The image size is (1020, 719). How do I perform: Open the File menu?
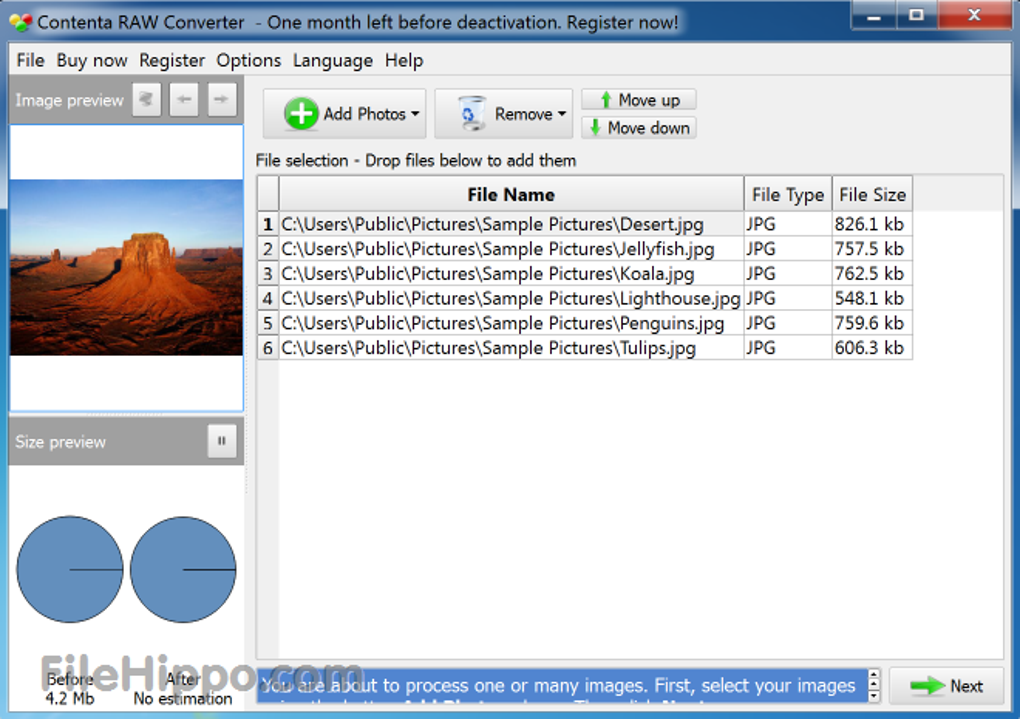[x=31, y=61]
